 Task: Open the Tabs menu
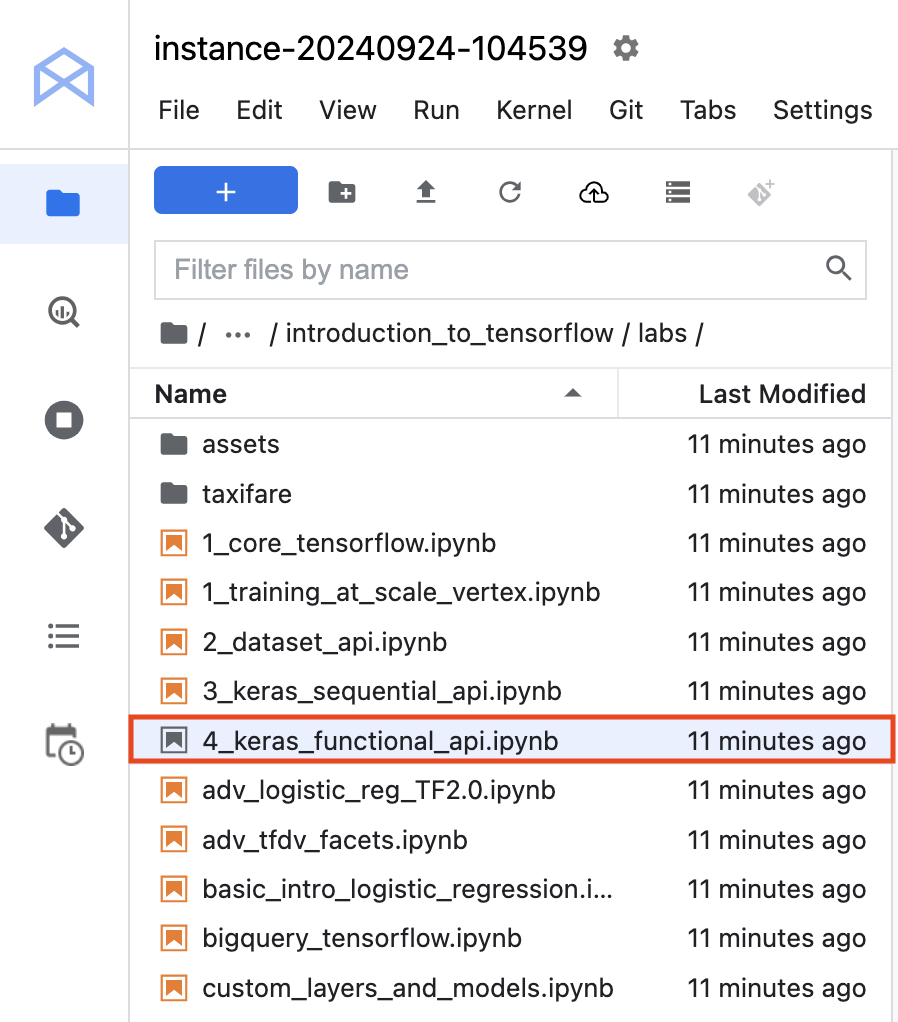(708, 110)
